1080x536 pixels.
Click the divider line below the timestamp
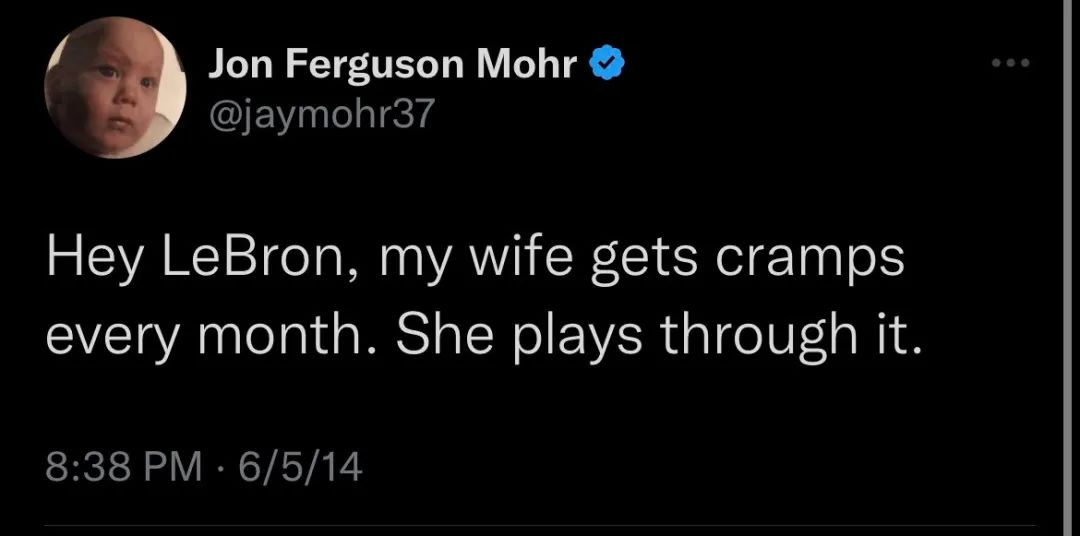coord(540,524)
